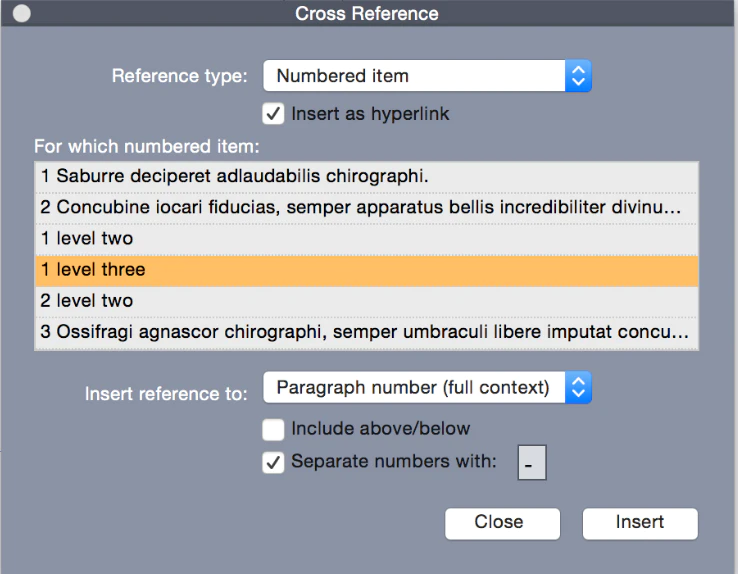This screenshot has height=574, width=738.
Task: Select the highlighted '1 level three' row
Action: click(x=367, y=271)
